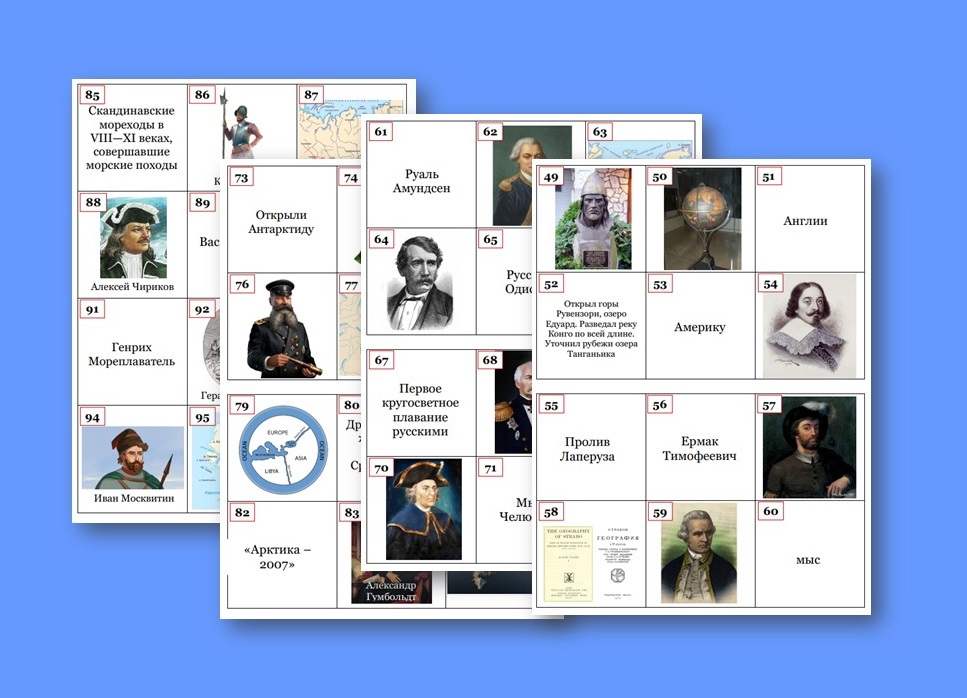Image resolution: width=967 pixels, height=698 pixels.
Task: Select the Америку card numbered 53
Action: coord(699,327)
